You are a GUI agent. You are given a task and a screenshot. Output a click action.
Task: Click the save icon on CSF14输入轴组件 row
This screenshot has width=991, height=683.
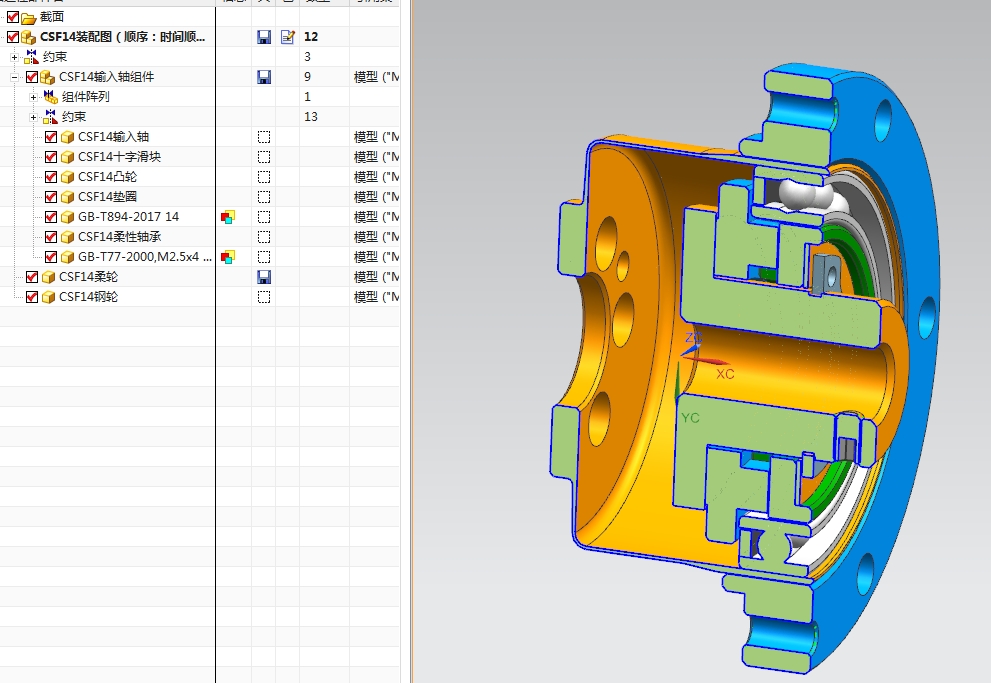(264, 77)
